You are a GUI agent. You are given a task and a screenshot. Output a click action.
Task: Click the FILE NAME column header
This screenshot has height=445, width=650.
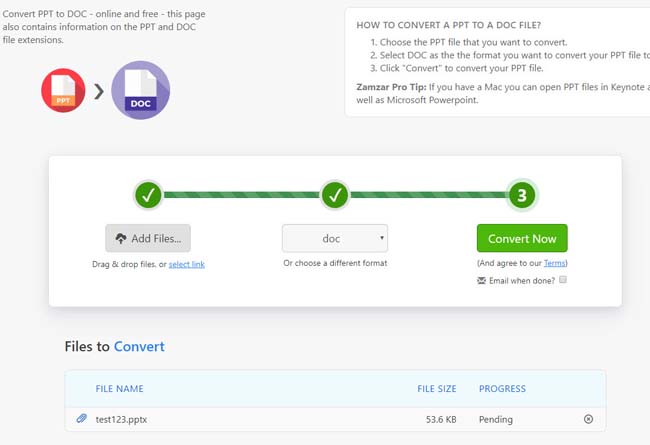click(119, 388)
